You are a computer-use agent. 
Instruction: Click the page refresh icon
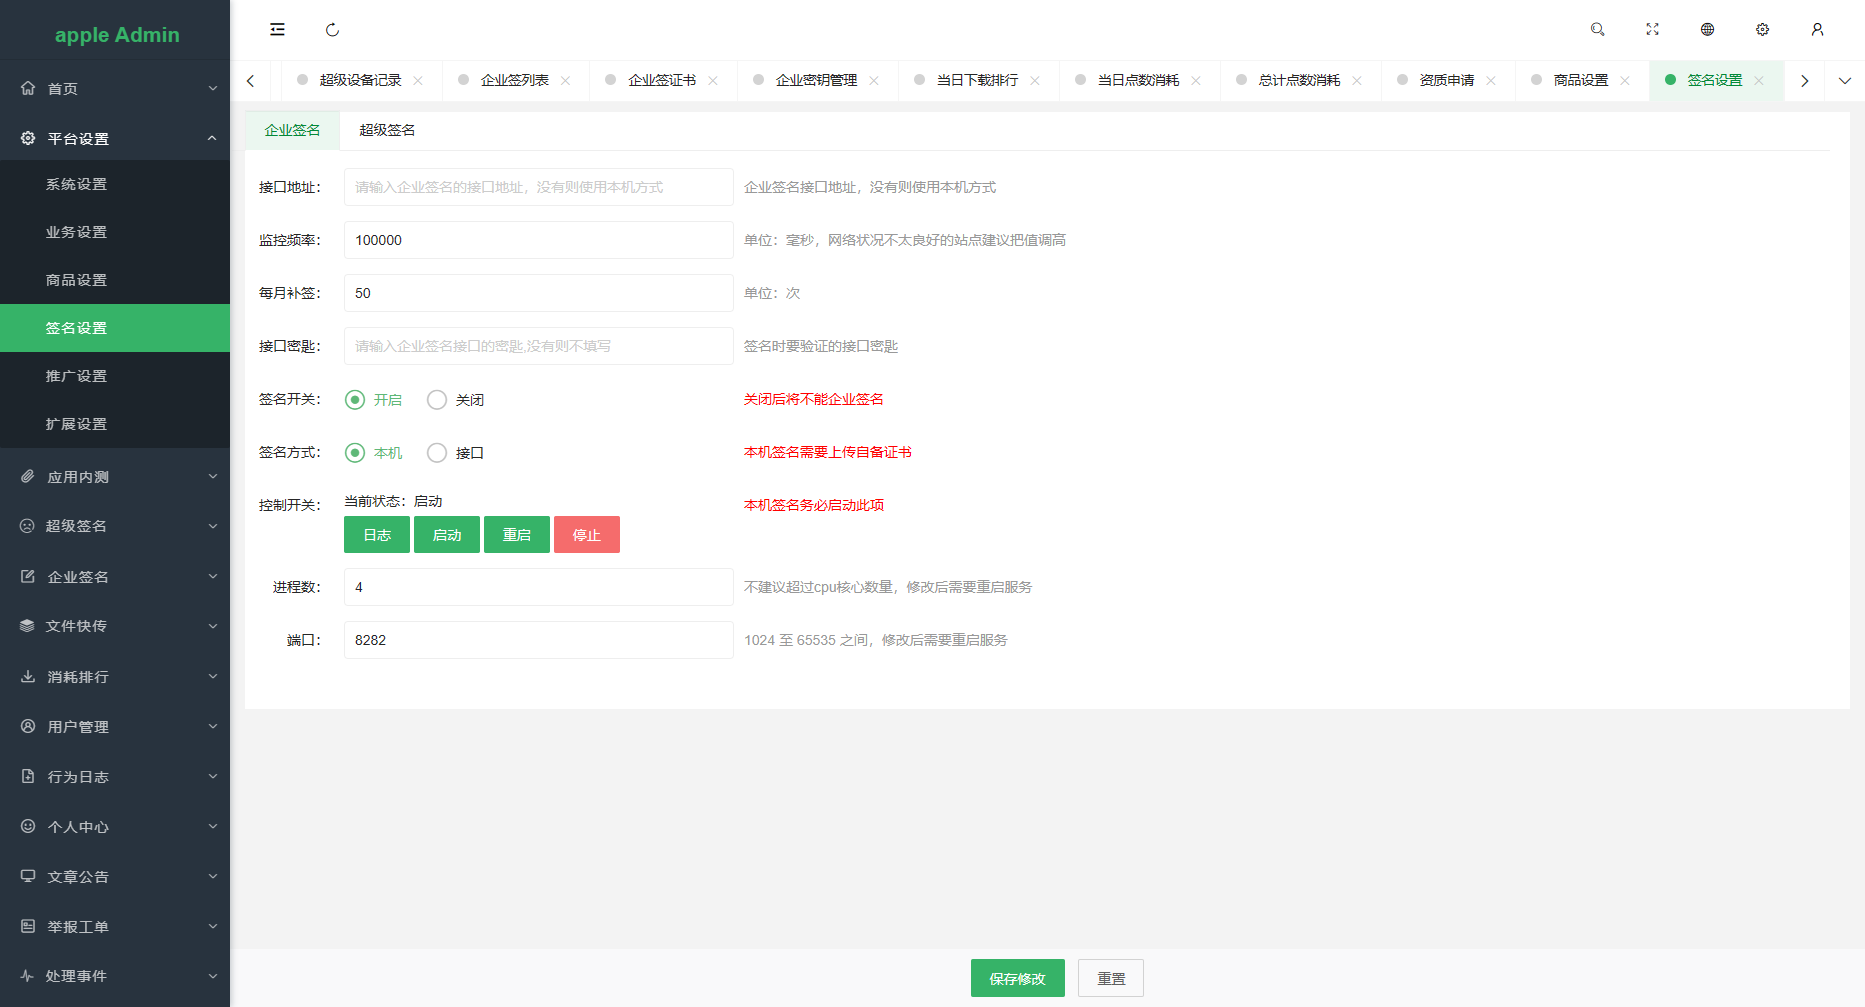click(x=332, y=30)
